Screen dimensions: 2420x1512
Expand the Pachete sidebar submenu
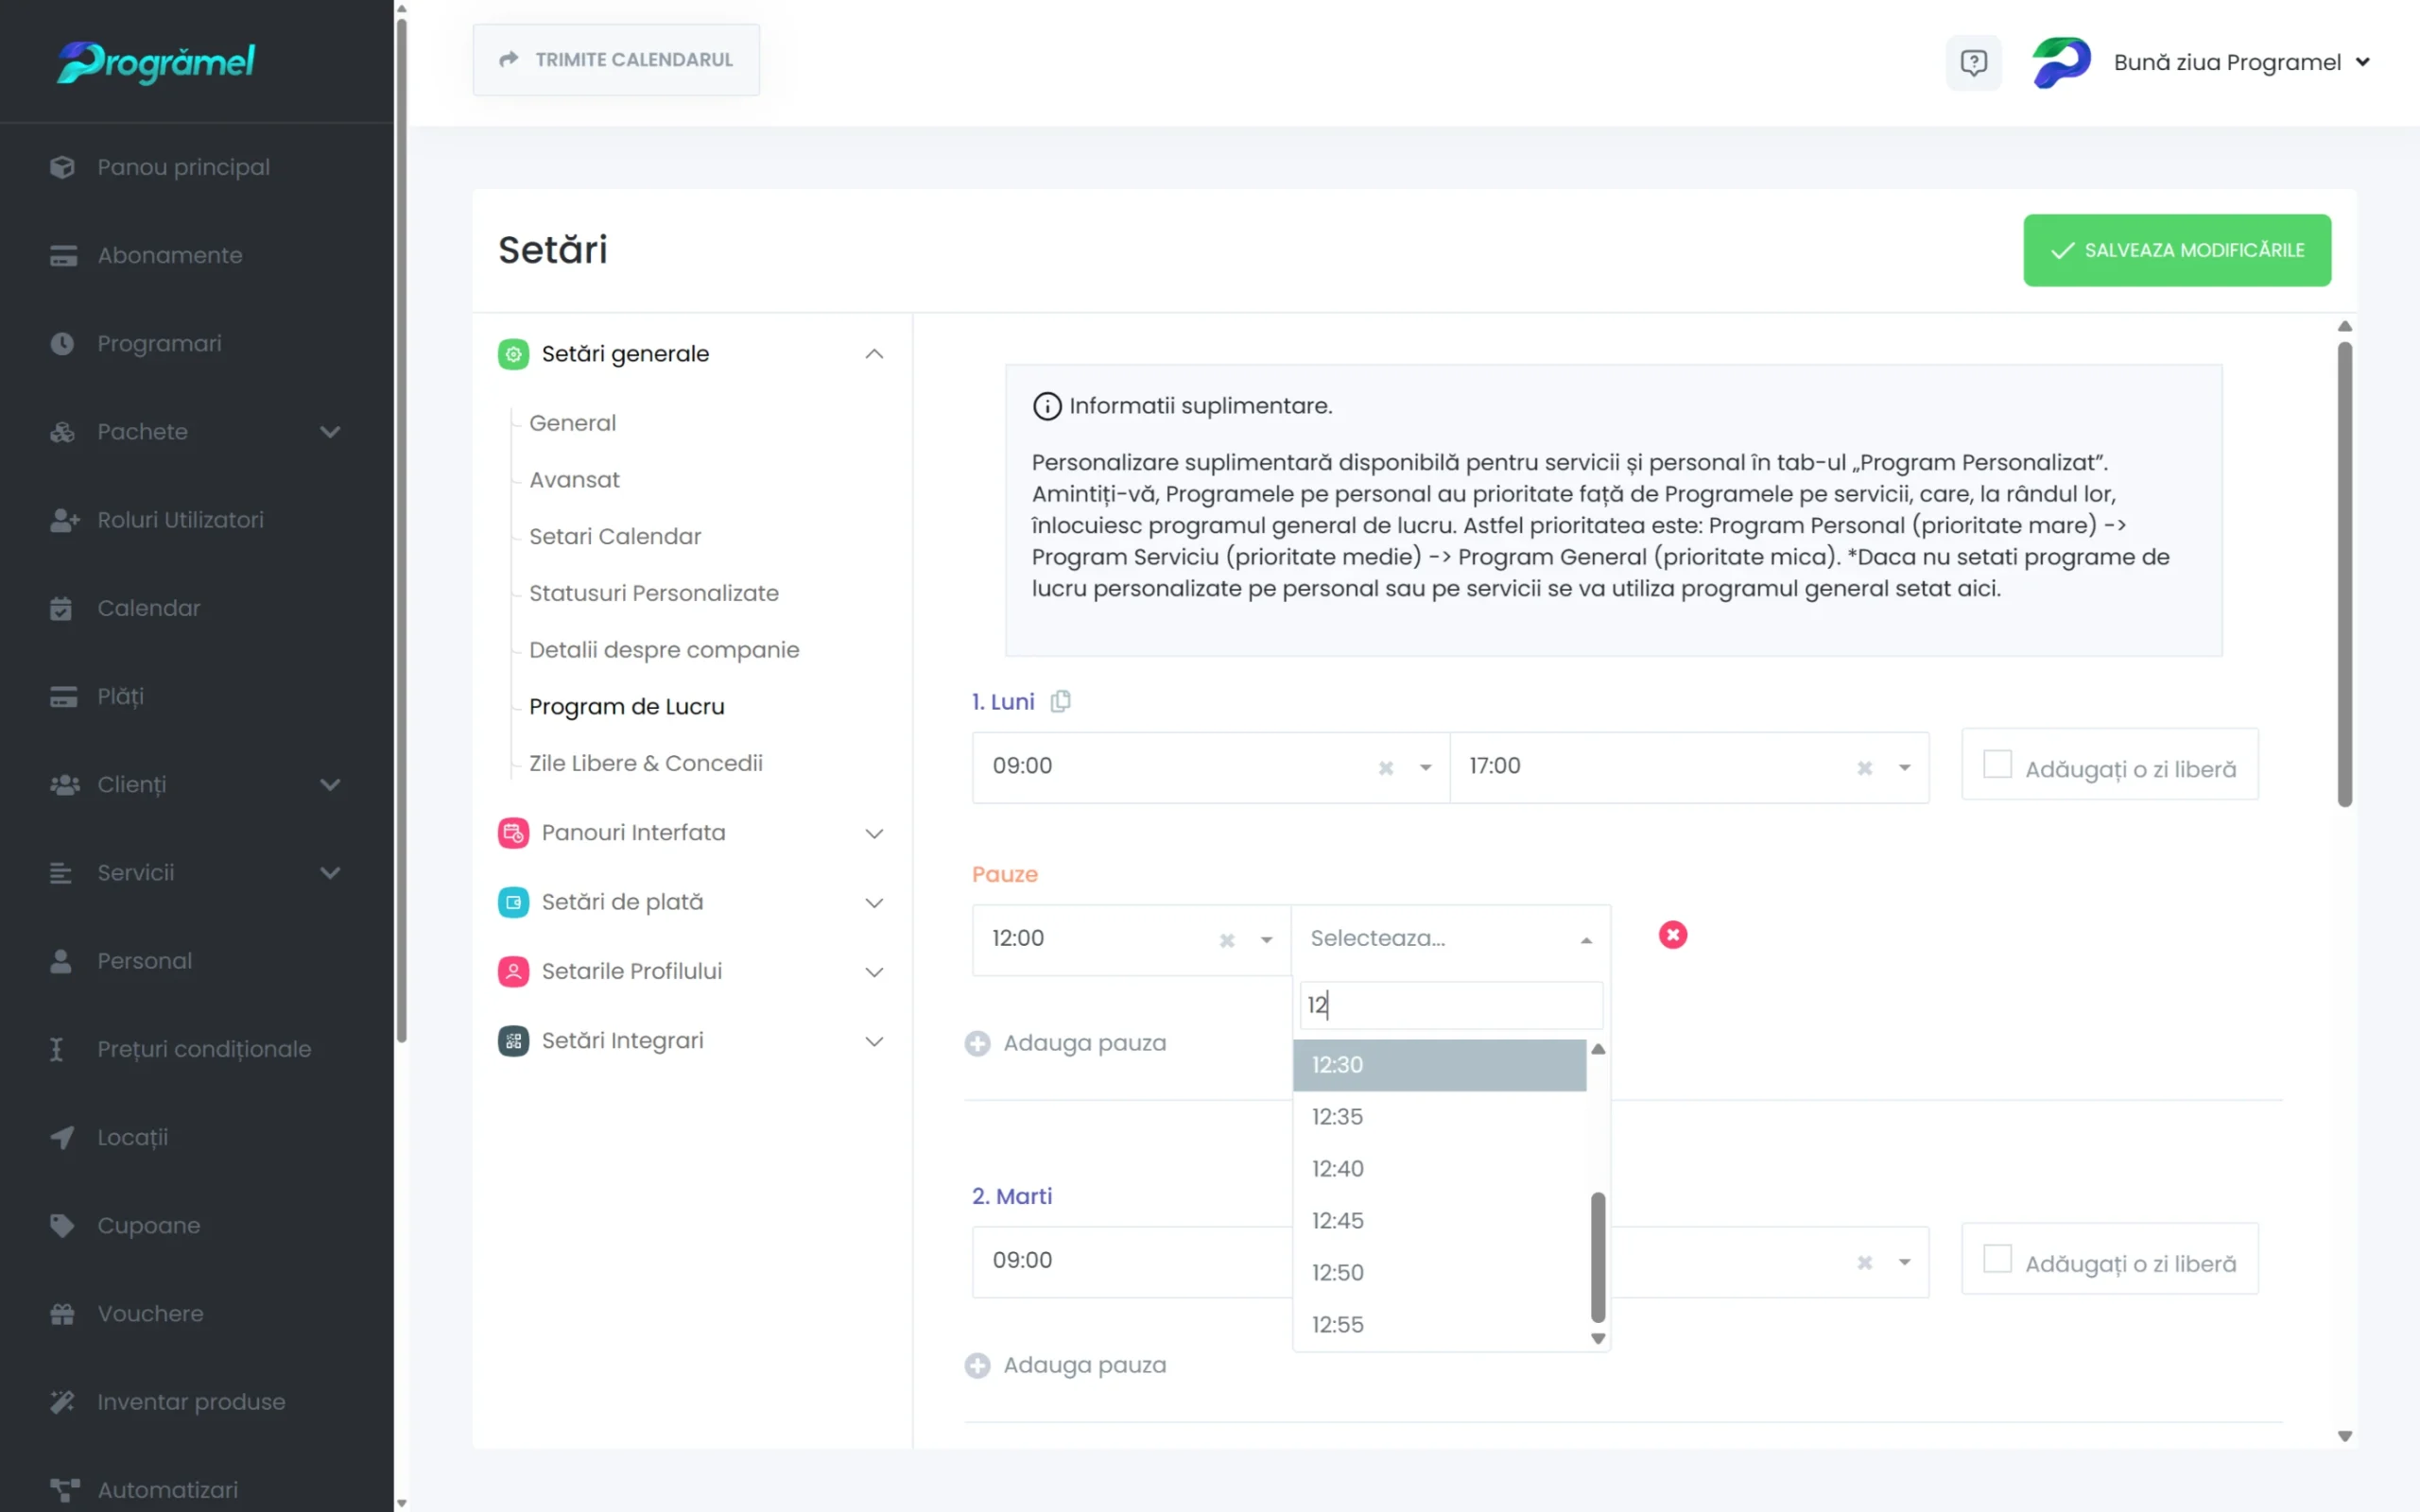click(x=330, y=432)
